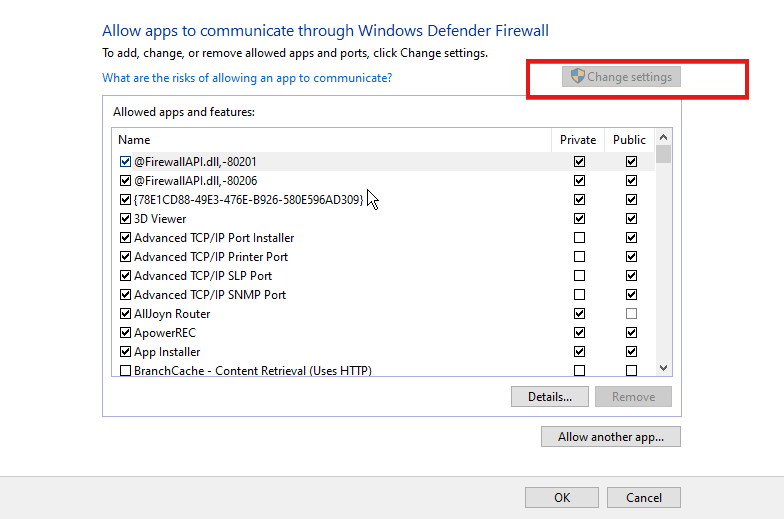This screenshot has height=519, width=784.
Task: Enable Public for AllJoyn Router
Action: pyautogui.click(x=631, y=314)
